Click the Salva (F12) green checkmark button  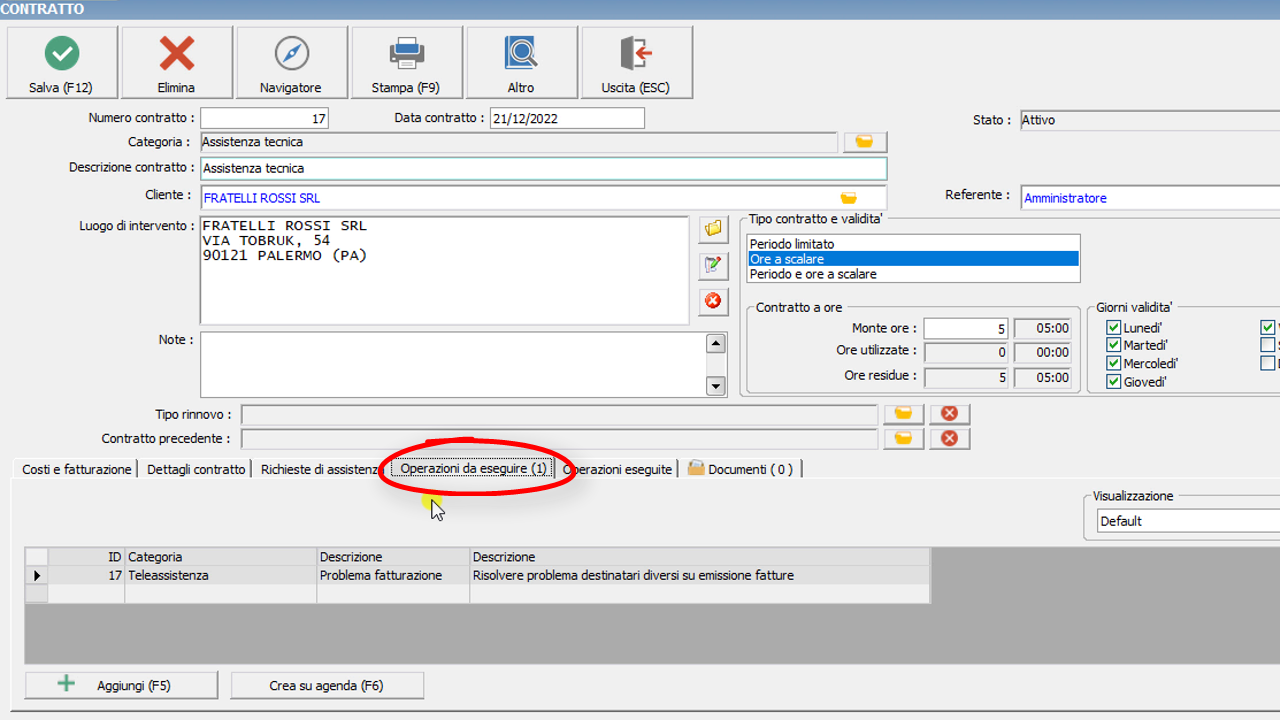point(61,63)
